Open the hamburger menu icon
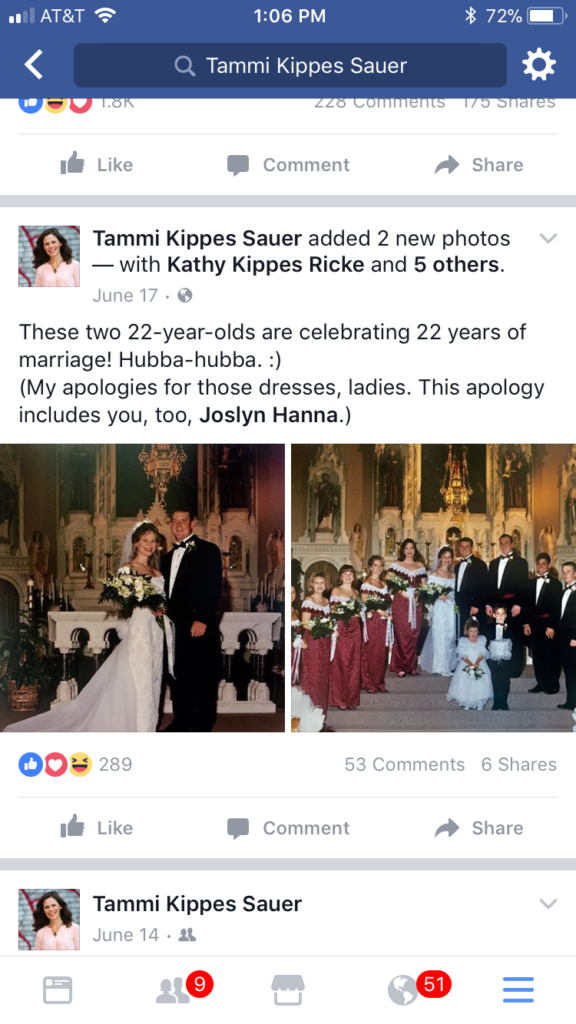 (519, 990)
